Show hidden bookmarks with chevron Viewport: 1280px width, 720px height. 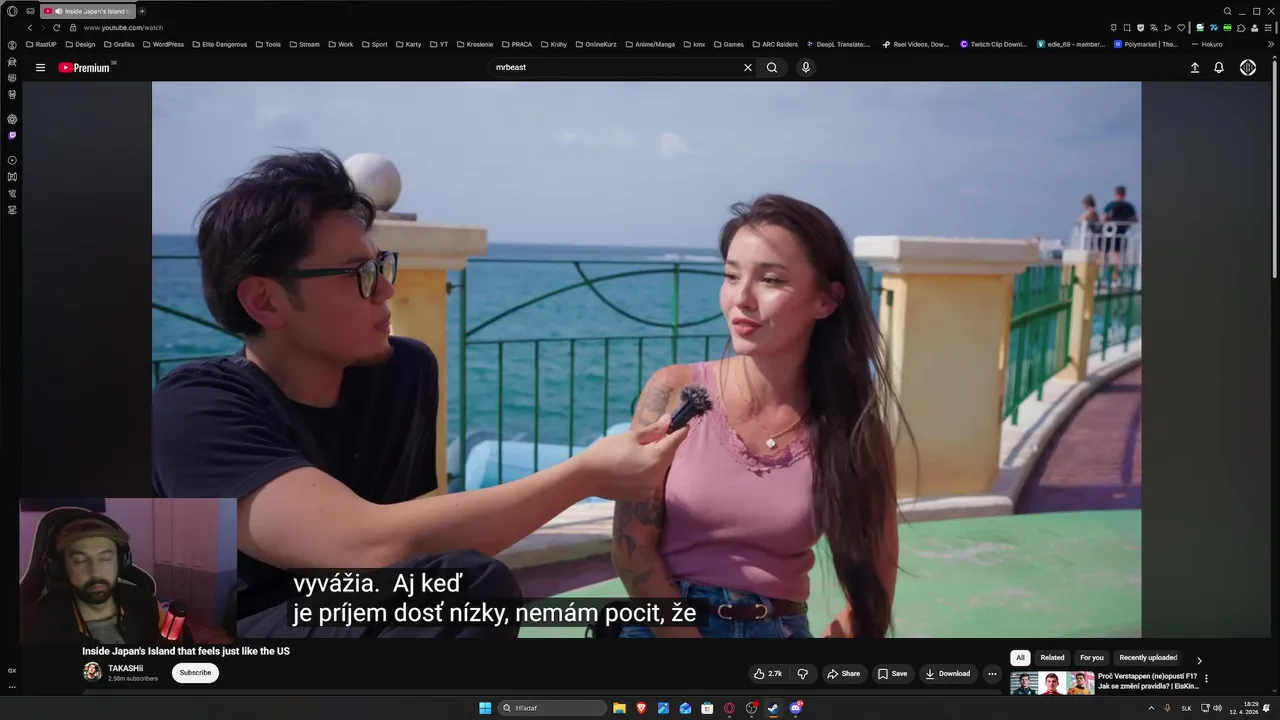point(1270,44)
